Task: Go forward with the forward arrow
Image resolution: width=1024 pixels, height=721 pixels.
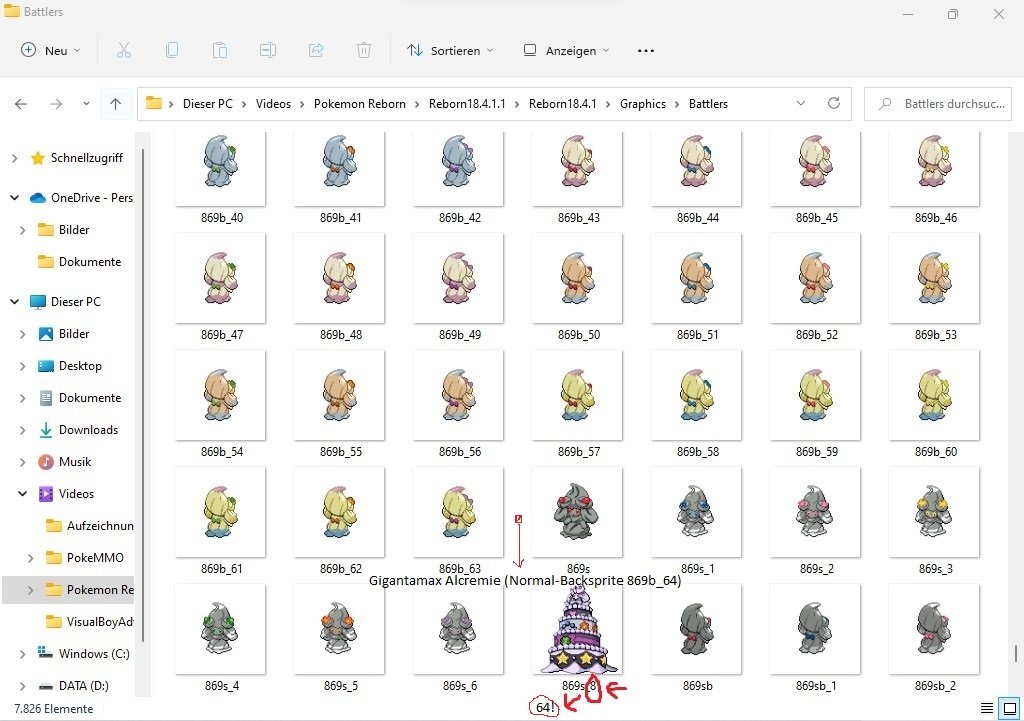Action: tap(56, 104)
